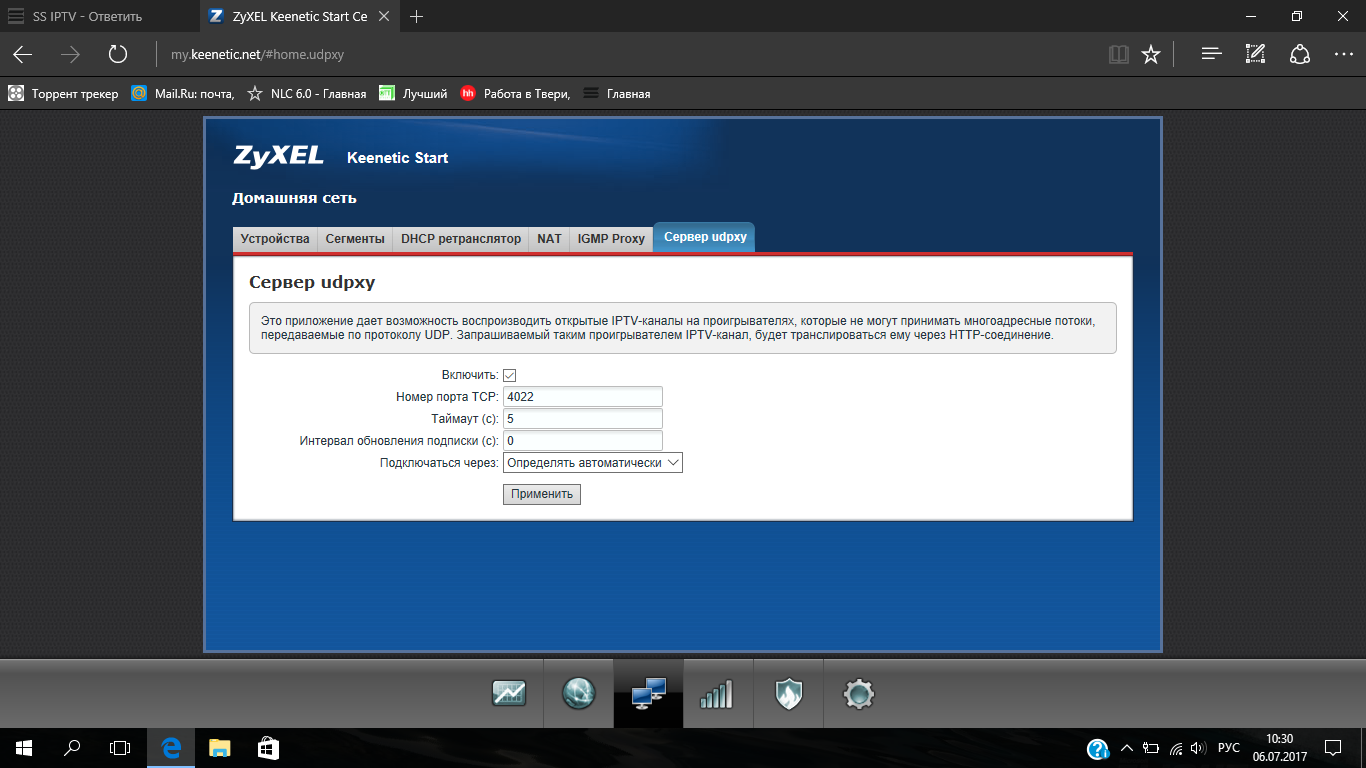Open reading view book icon

[1118, 54]
